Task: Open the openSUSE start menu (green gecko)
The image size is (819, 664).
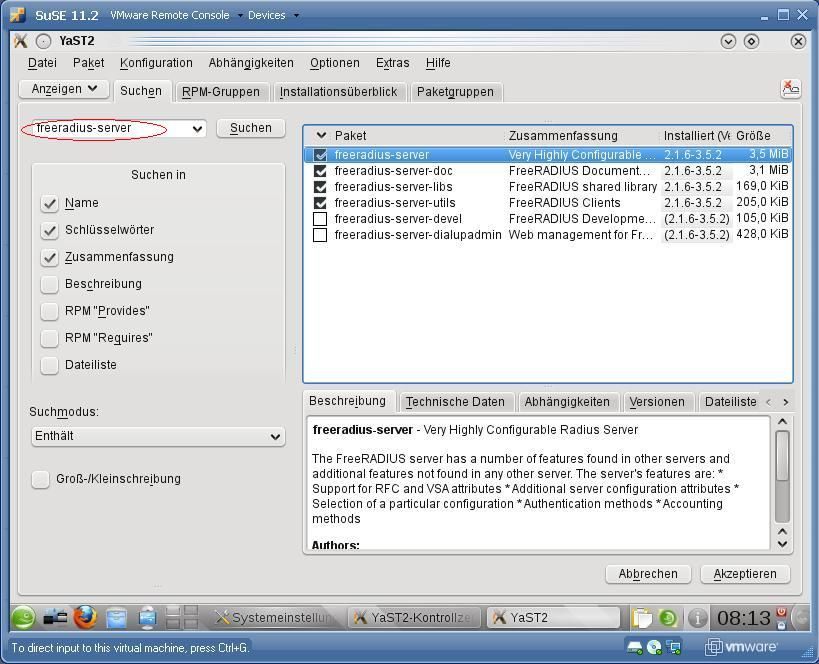Action: [x=23, y=618]
